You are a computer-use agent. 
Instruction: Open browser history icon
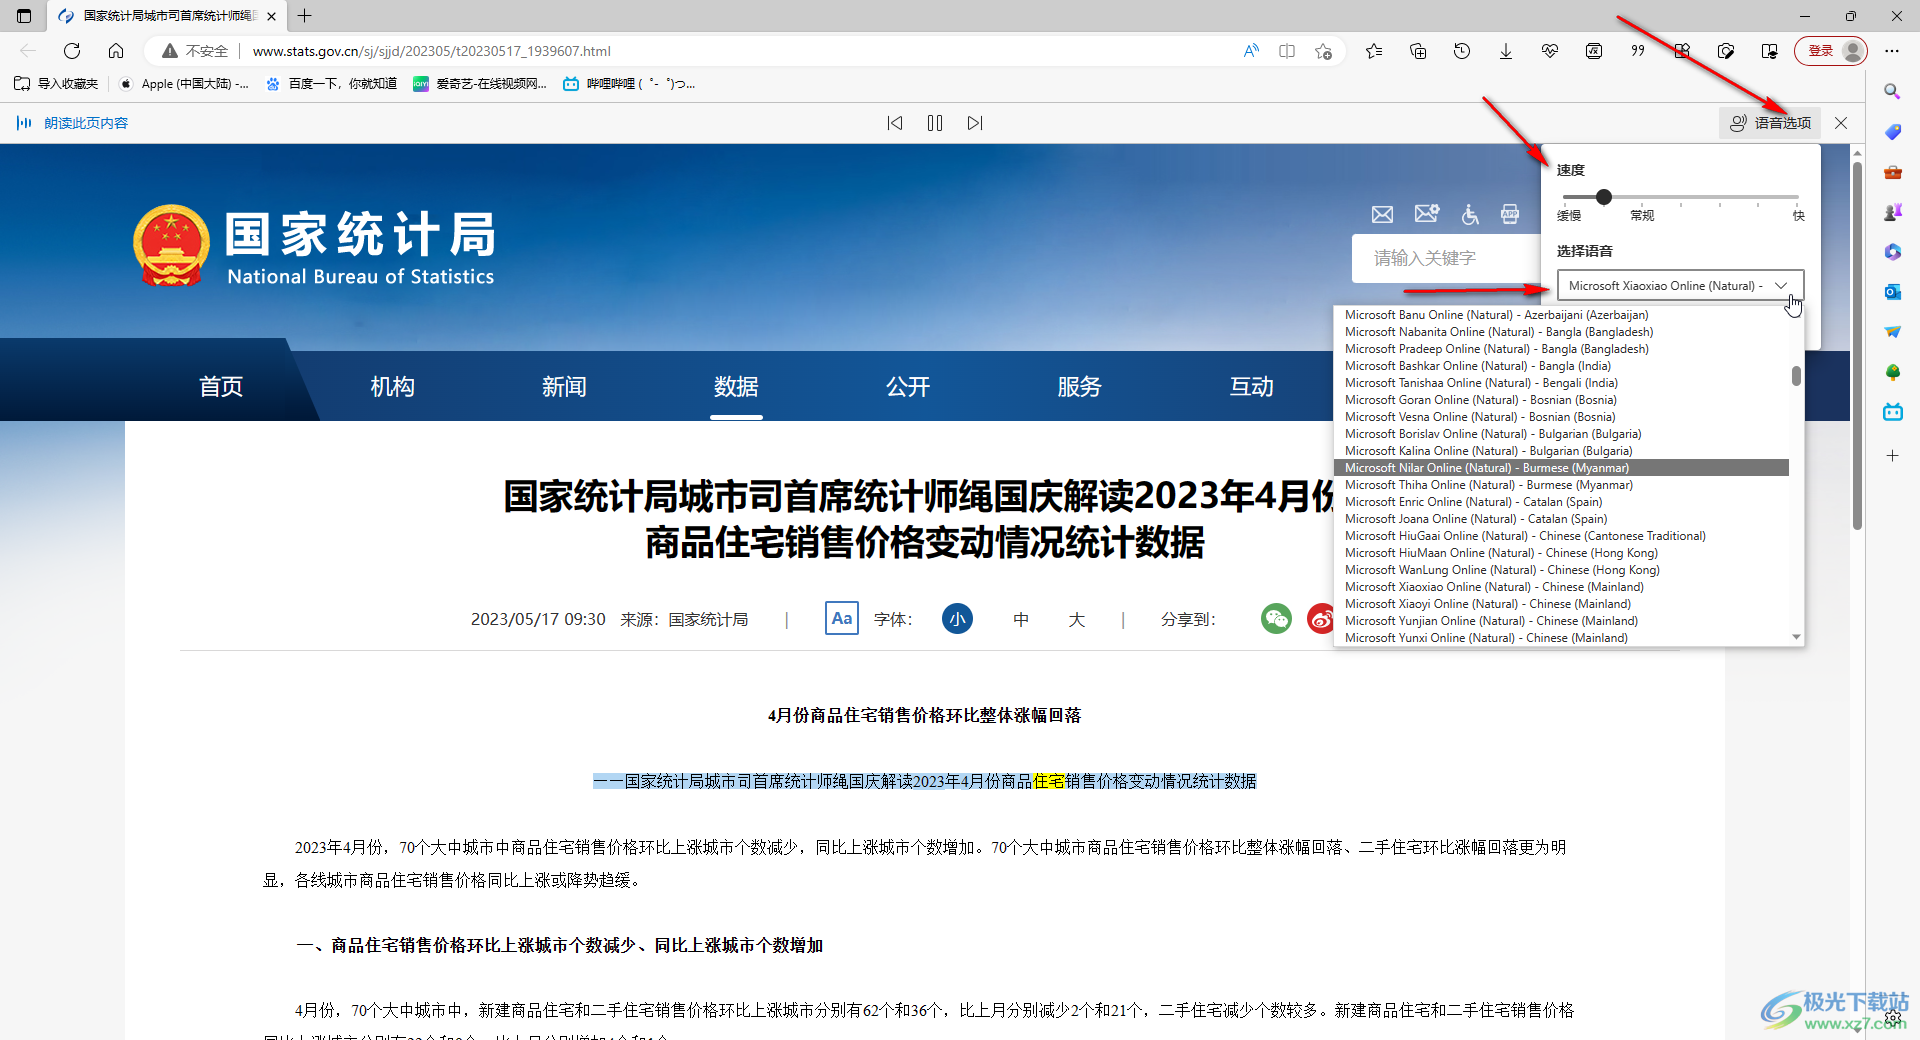click(x=1462, y=51)
